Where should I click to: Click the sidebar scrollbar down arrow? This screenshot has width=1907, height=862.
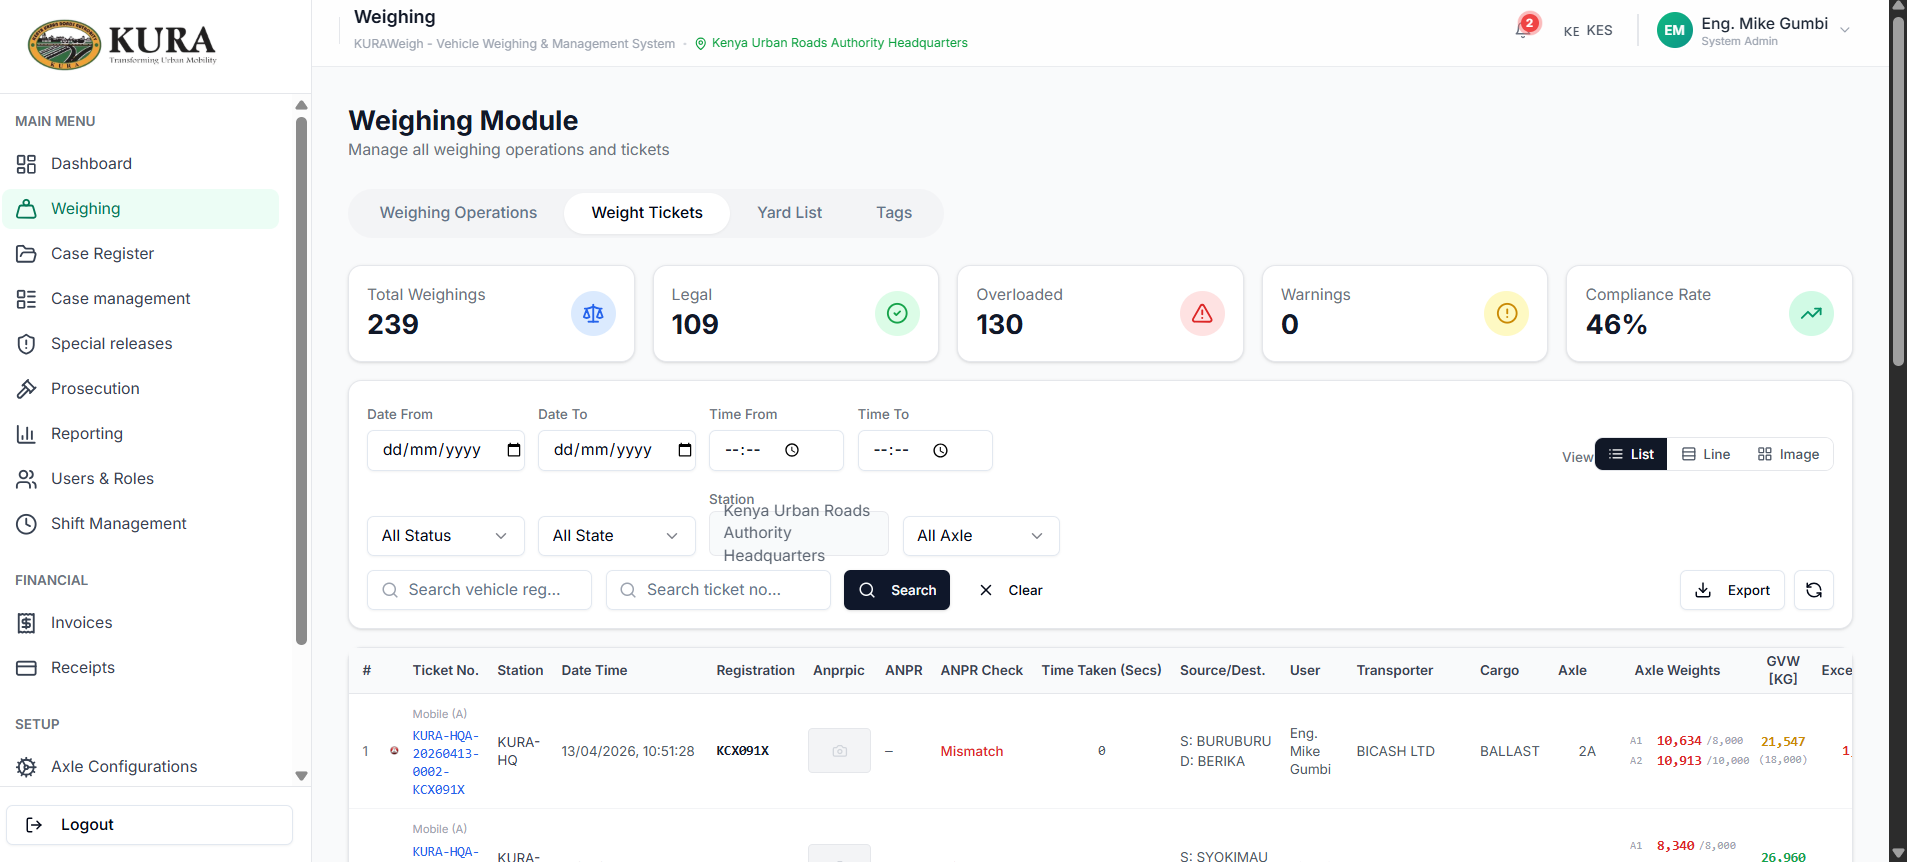[301, 776]
